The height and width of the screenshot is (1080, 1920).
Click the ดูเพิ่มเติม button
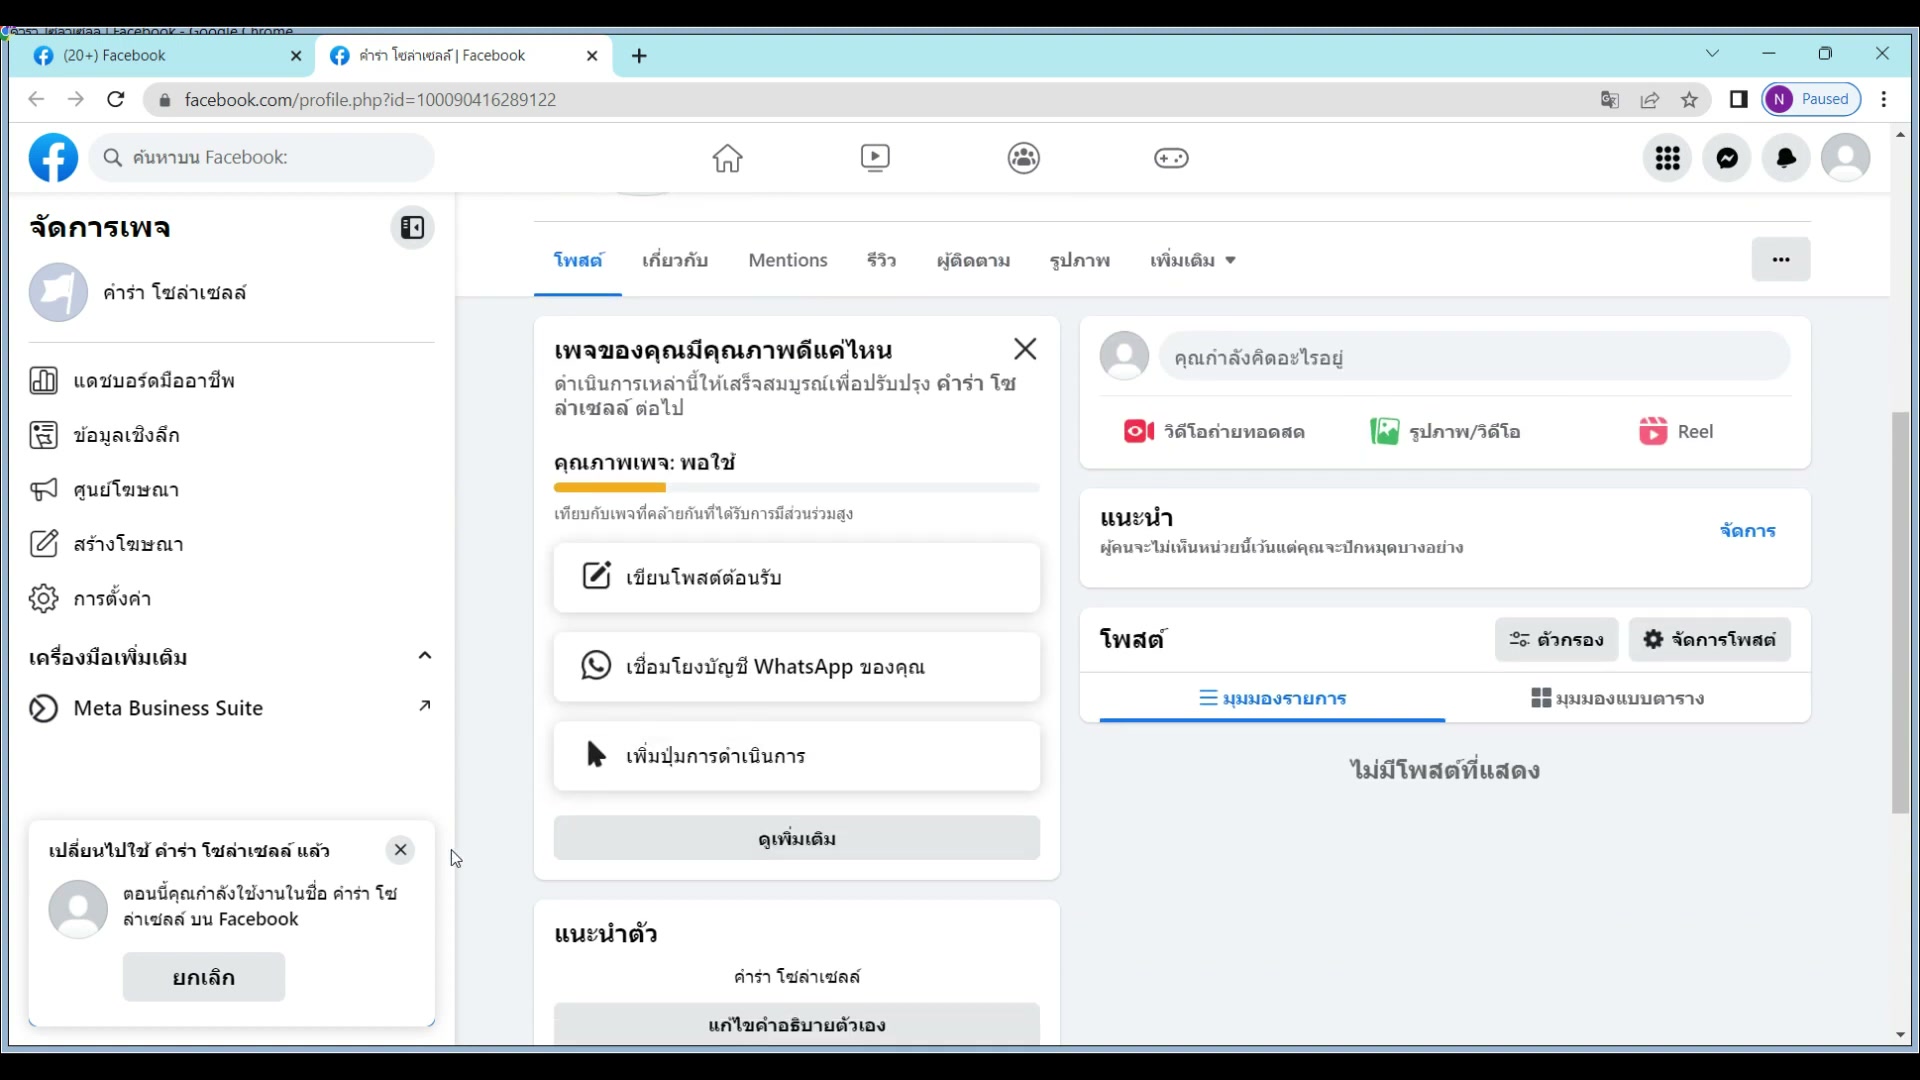click(x=796, y=838)
